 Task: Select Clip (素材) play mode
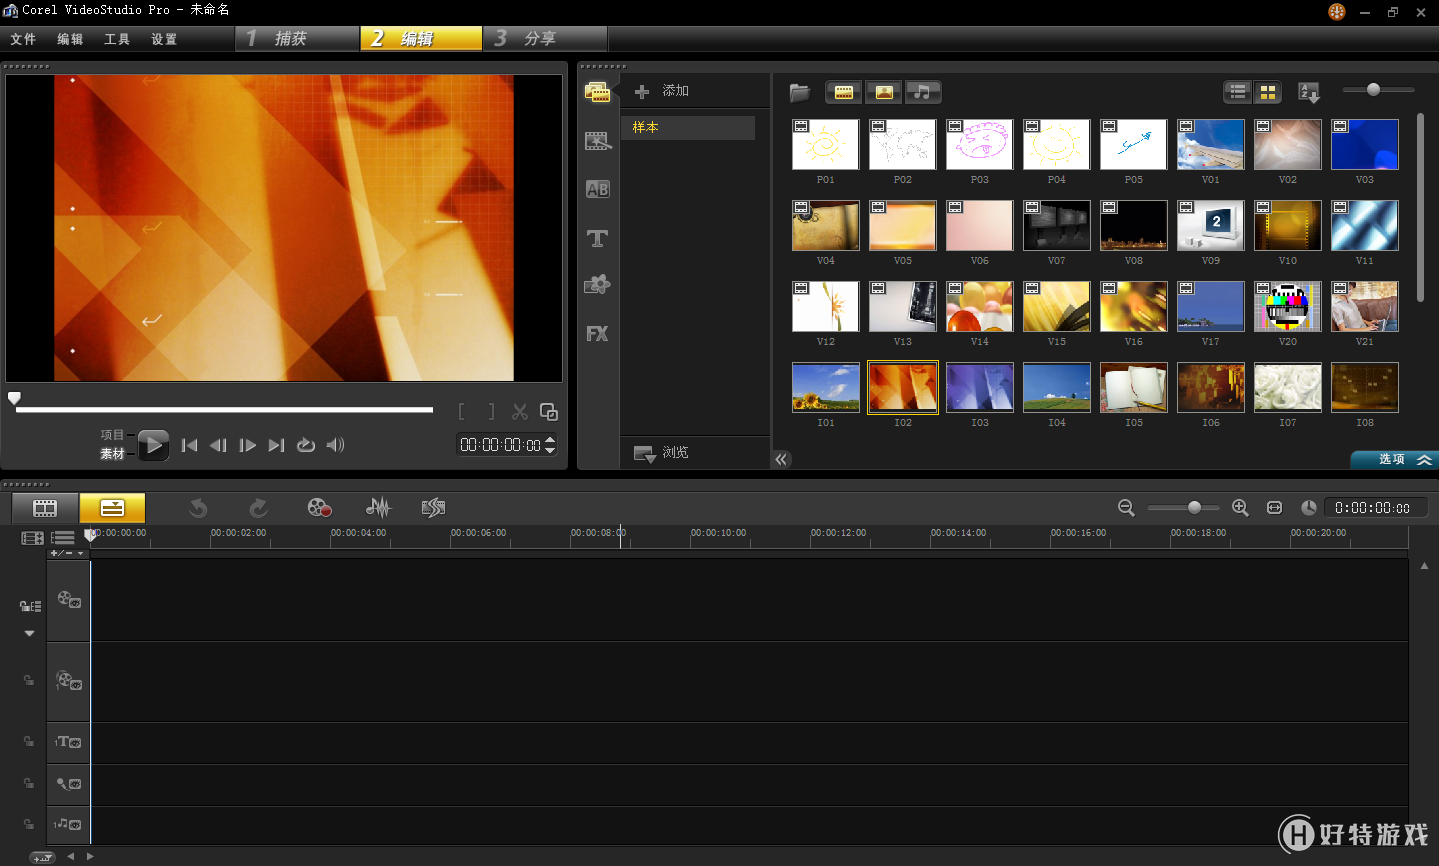point(112,454)
